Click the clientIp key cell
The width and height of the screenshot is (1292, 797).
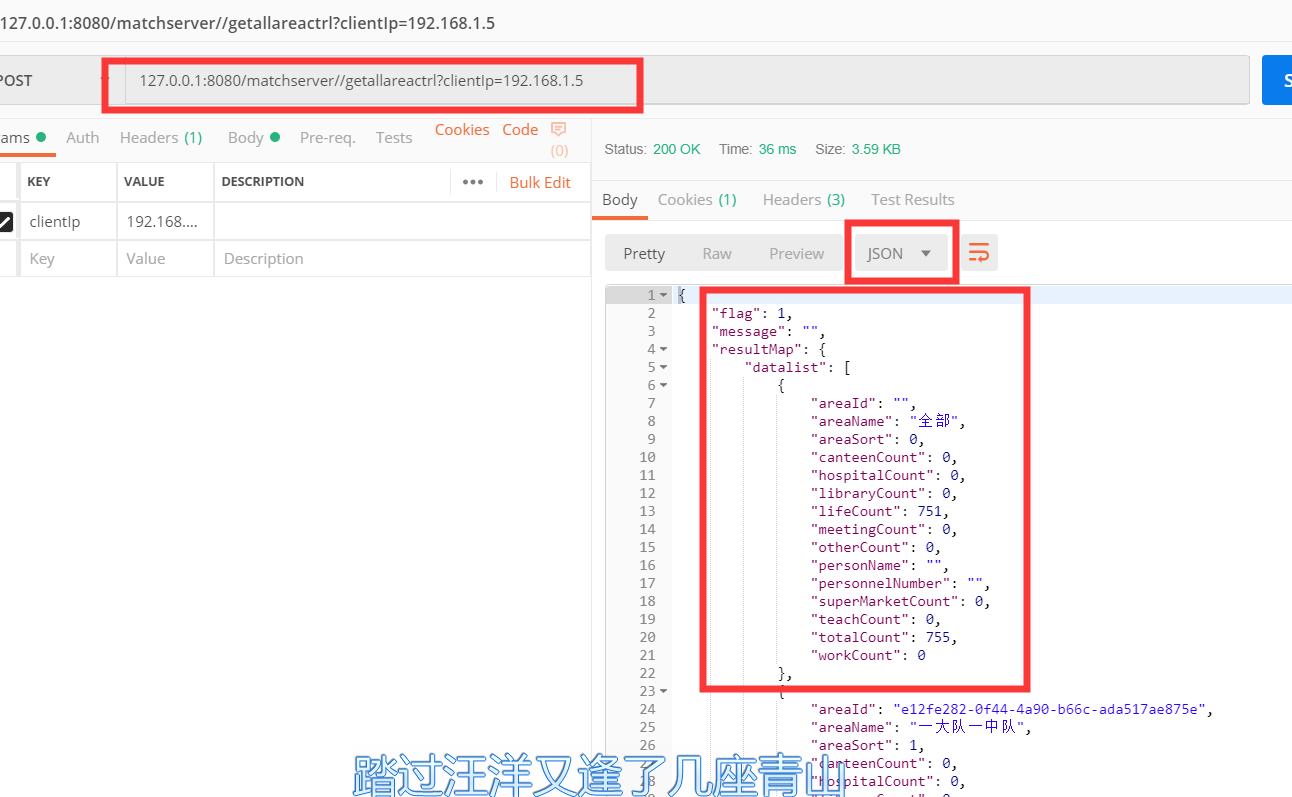pyautogui.click(x=66, y=222)
